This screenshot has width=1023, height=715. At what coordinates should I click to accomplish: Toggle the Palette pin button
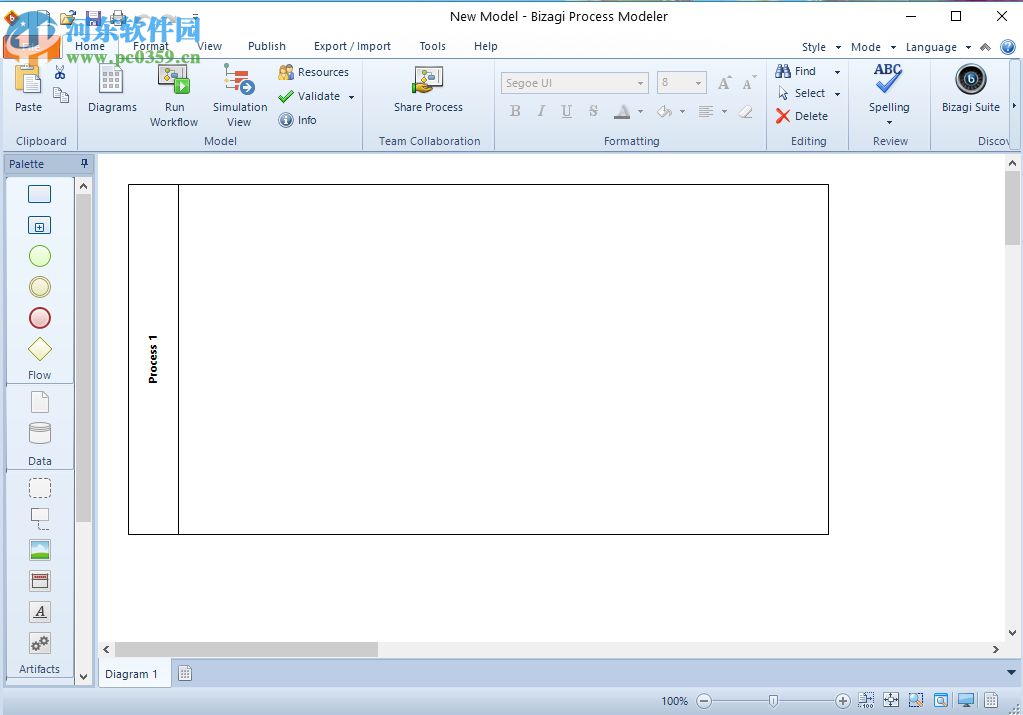pyautogui.click(x=85, y=163)
